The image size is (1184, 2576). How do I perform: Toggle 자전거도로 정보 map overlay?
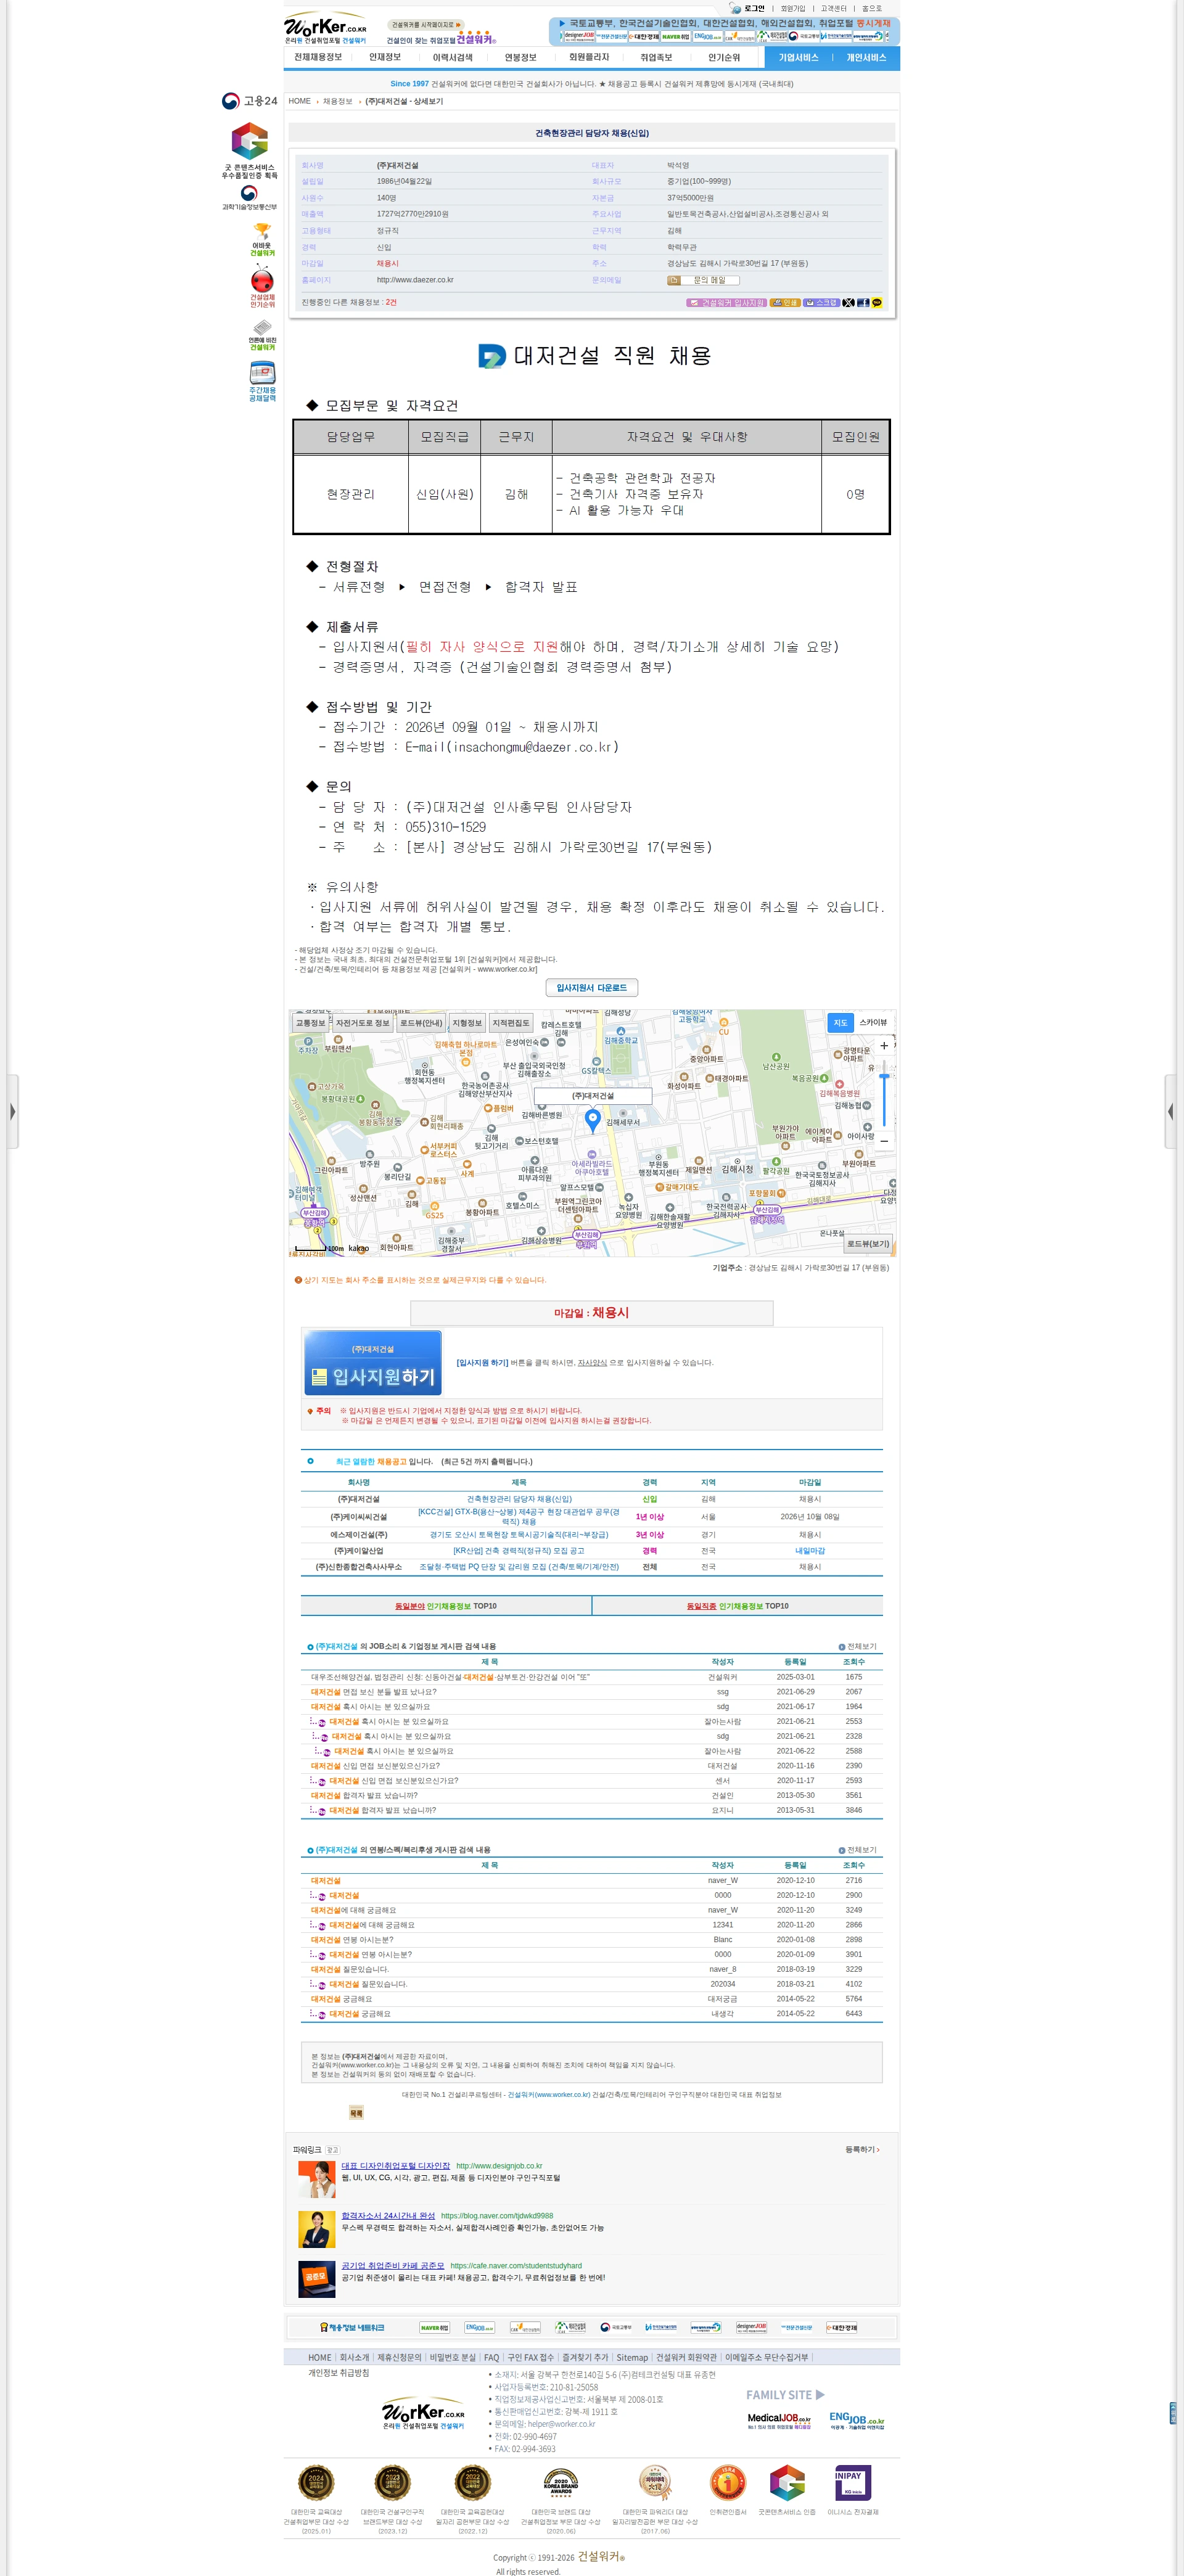pos(362,1023)
